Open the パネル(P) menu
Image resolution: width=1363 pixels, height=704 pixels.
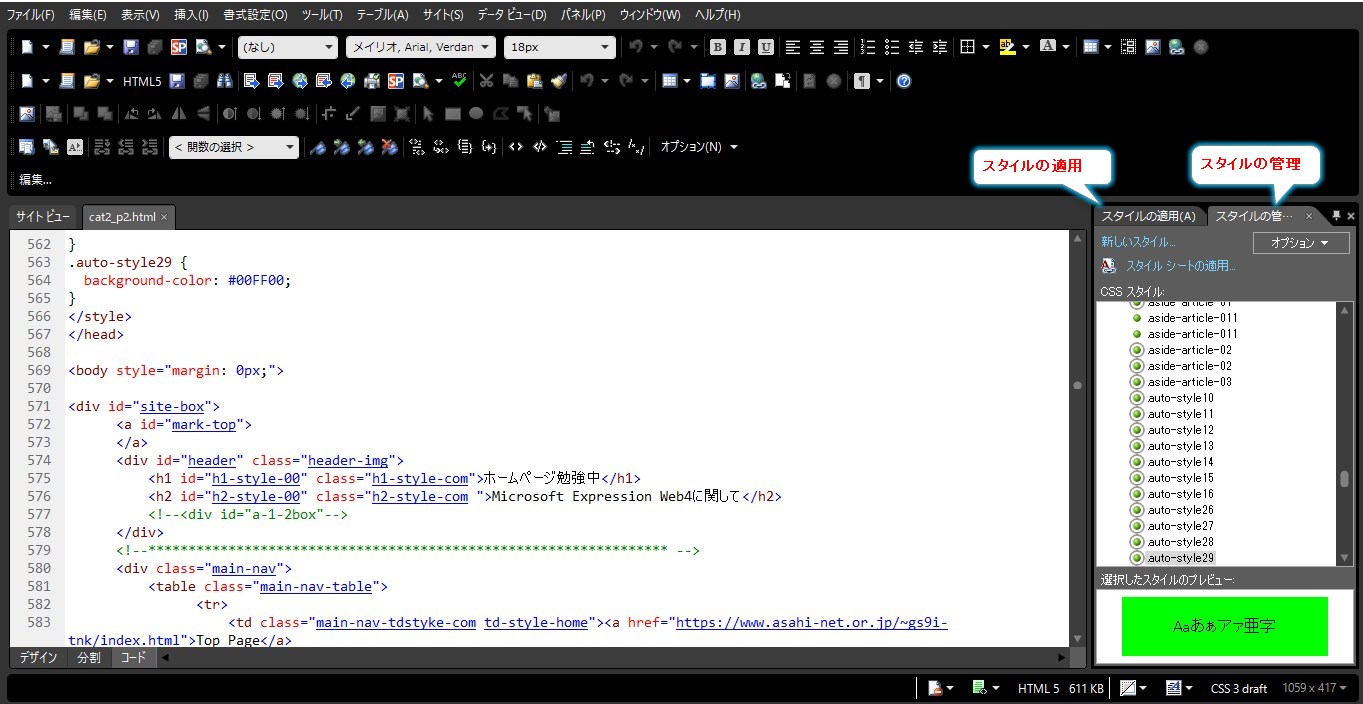[583, 15]
